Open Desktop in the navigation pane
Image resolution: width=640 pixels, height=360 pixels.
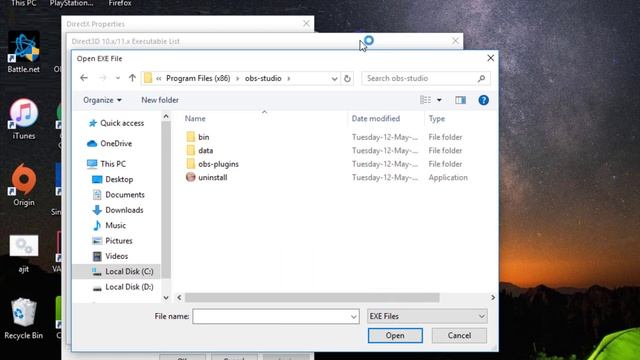pyautogui.click(x=113, y=179)
